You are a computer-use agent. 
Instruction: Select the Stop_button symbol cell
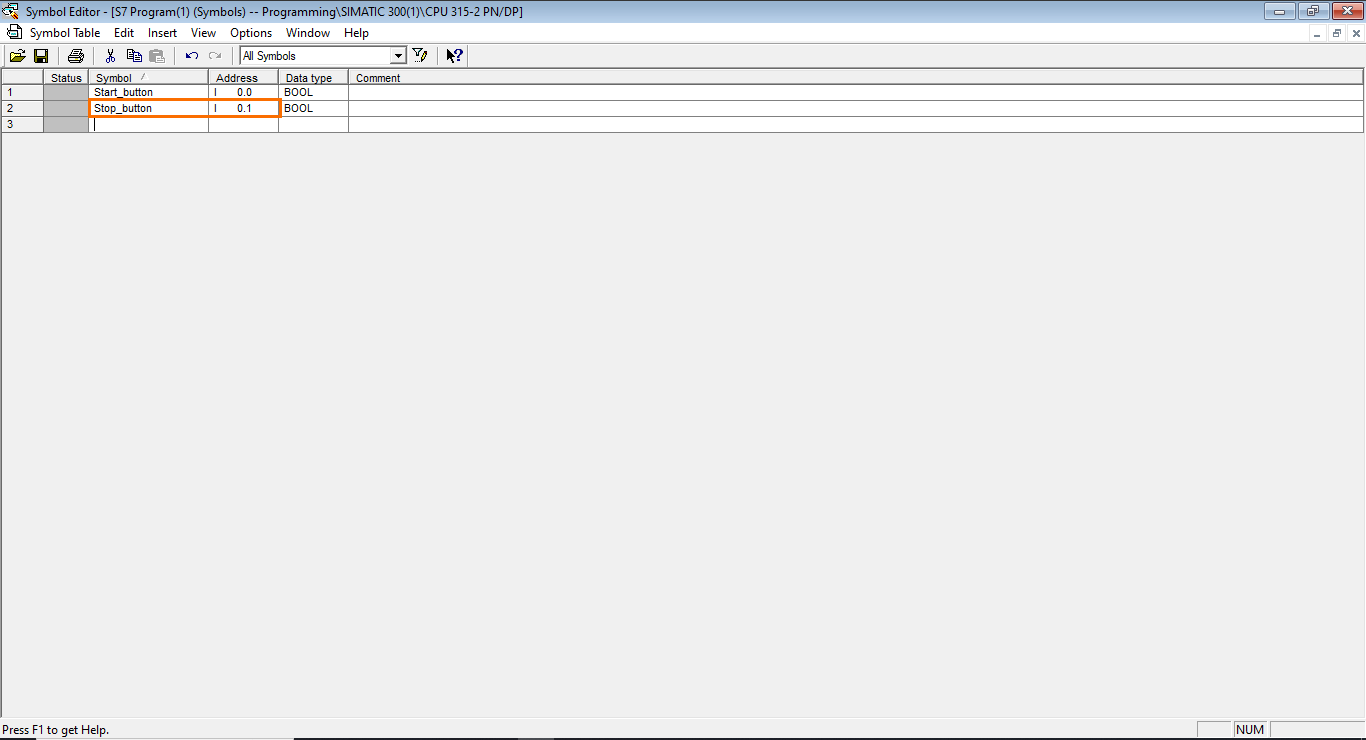[148, 108]
